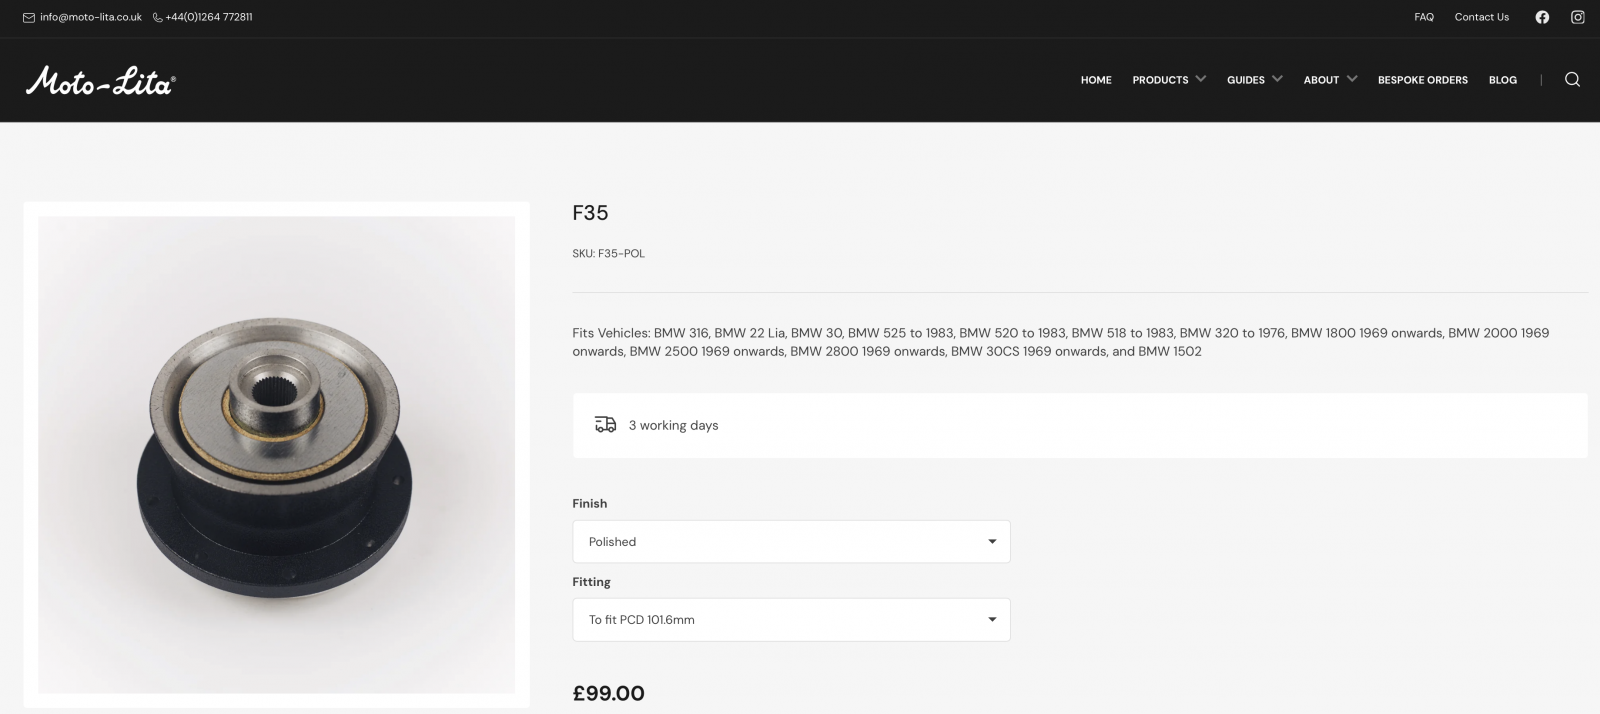
Task: Open the Fitting dropdown for PCD 101.6mm
Action: [791, 619]
